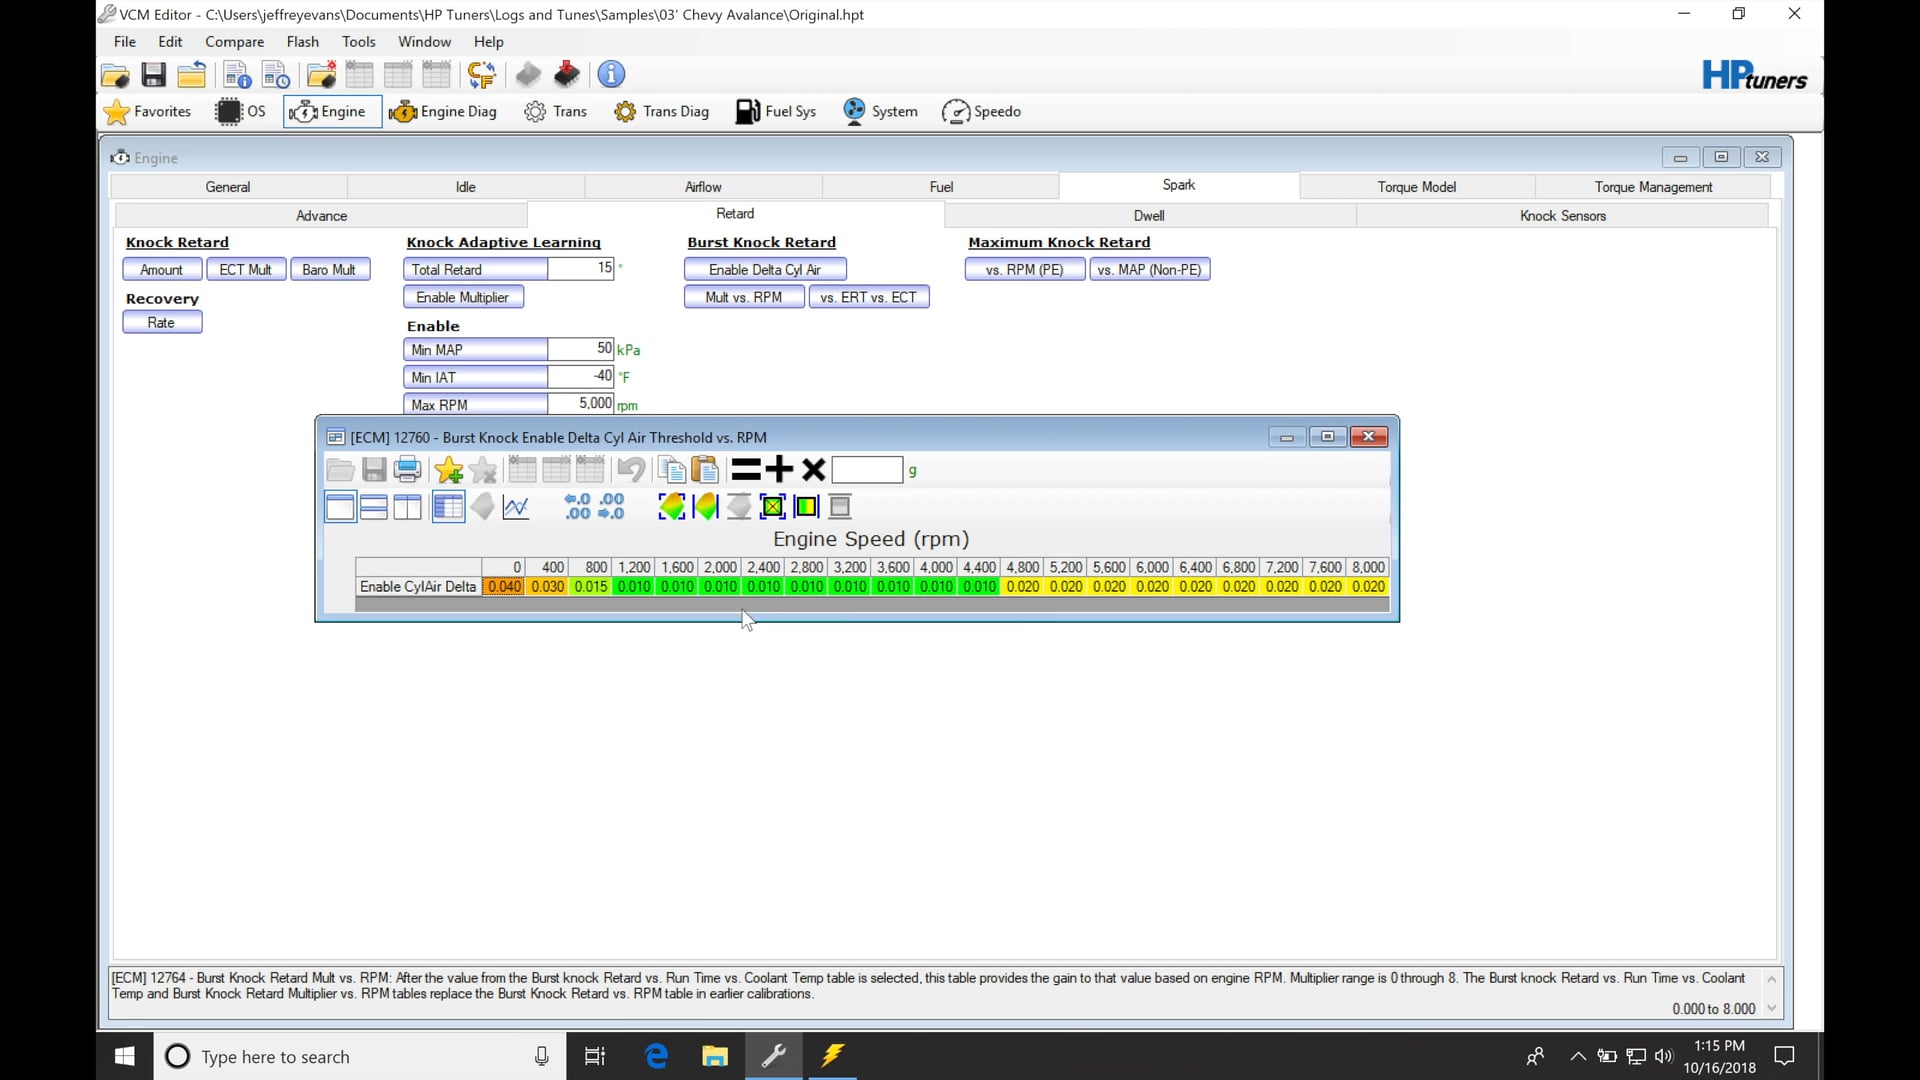Image resolution: width=1920 pixels, height=1080 pixels.
Task: Click the equals (set value) icon
Action: (745, 470)
